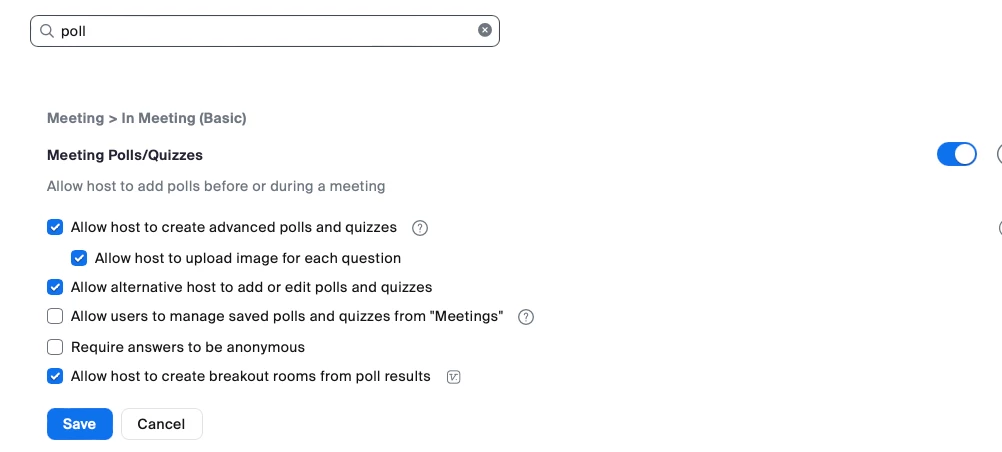The width and height of the screenshot is (1002, 452).
Task: Click the "Meeting Polls/Quizzes" heading
Action: pyautogui.click(x=125, y=155)
